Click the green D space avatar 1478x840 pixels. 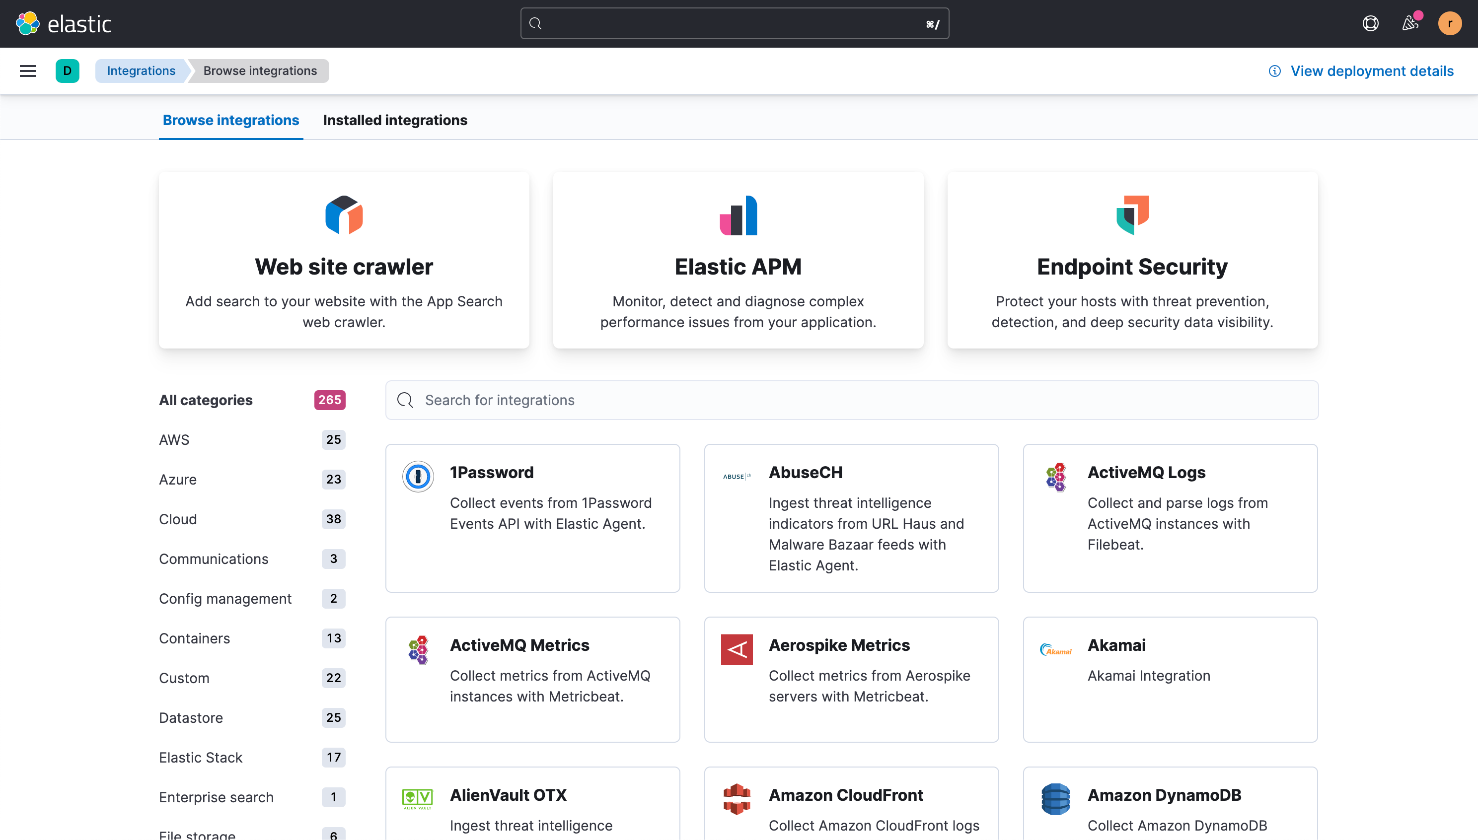coord(67,71)
